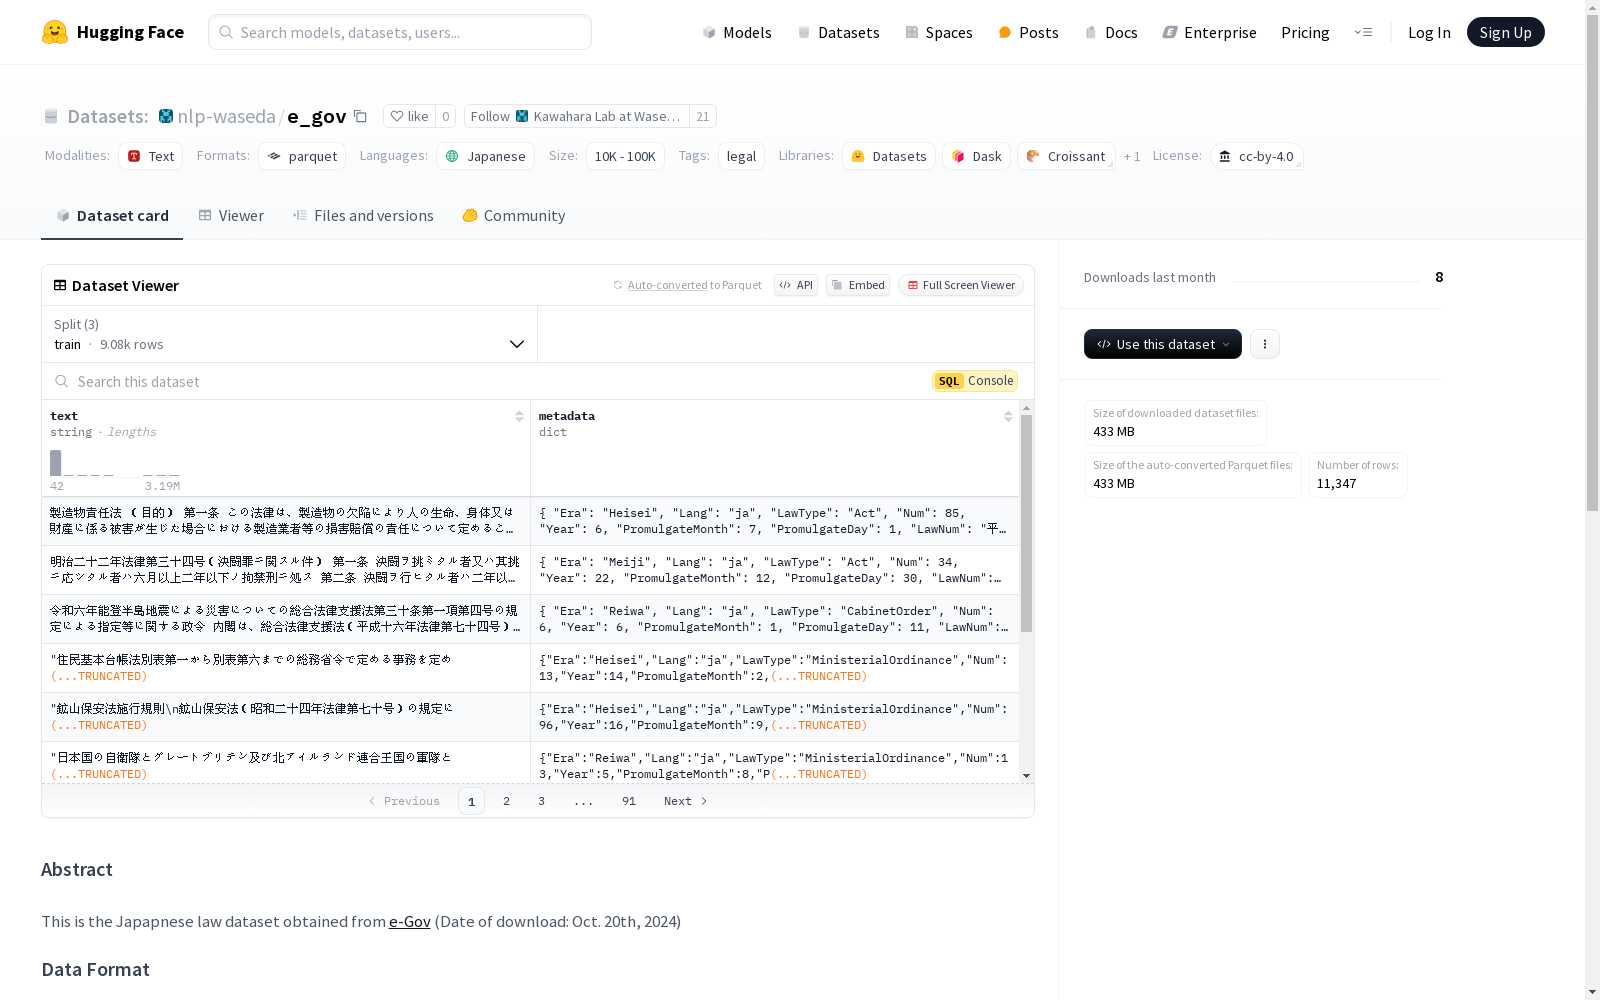Open the Croissant library tag

click(1066, 156)
